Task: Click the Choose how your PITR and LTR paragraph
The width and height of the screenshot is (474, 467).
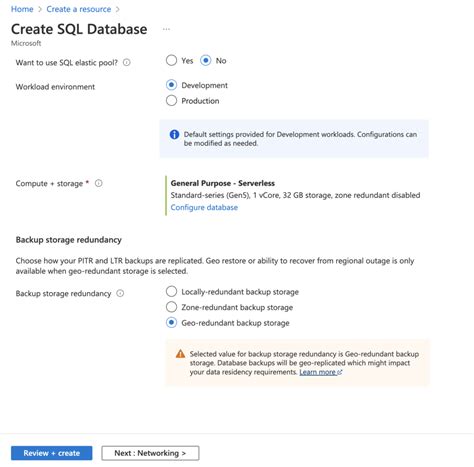Action: pyautogui.click(x=215, y=266)
